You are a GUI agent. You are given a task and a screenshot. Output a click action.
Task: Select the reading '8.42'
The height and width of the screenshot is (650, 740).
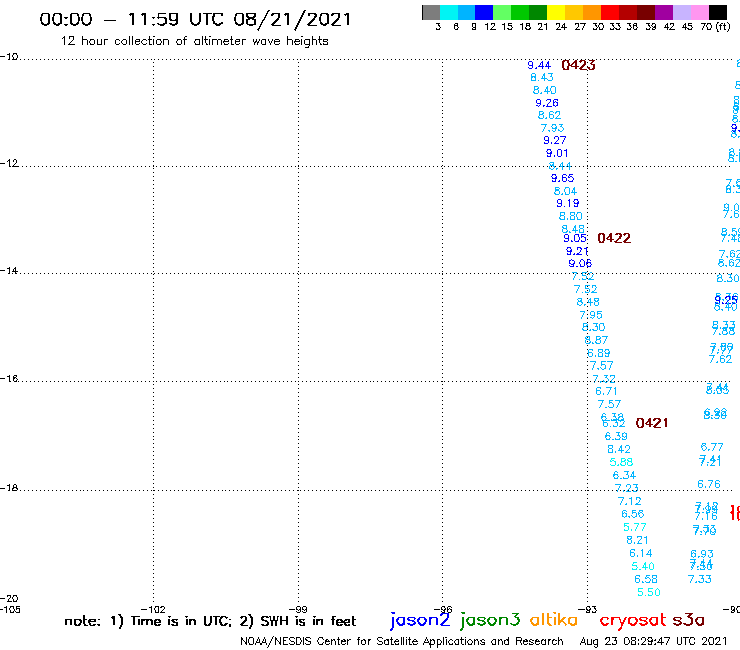click(x=619, y=449)
